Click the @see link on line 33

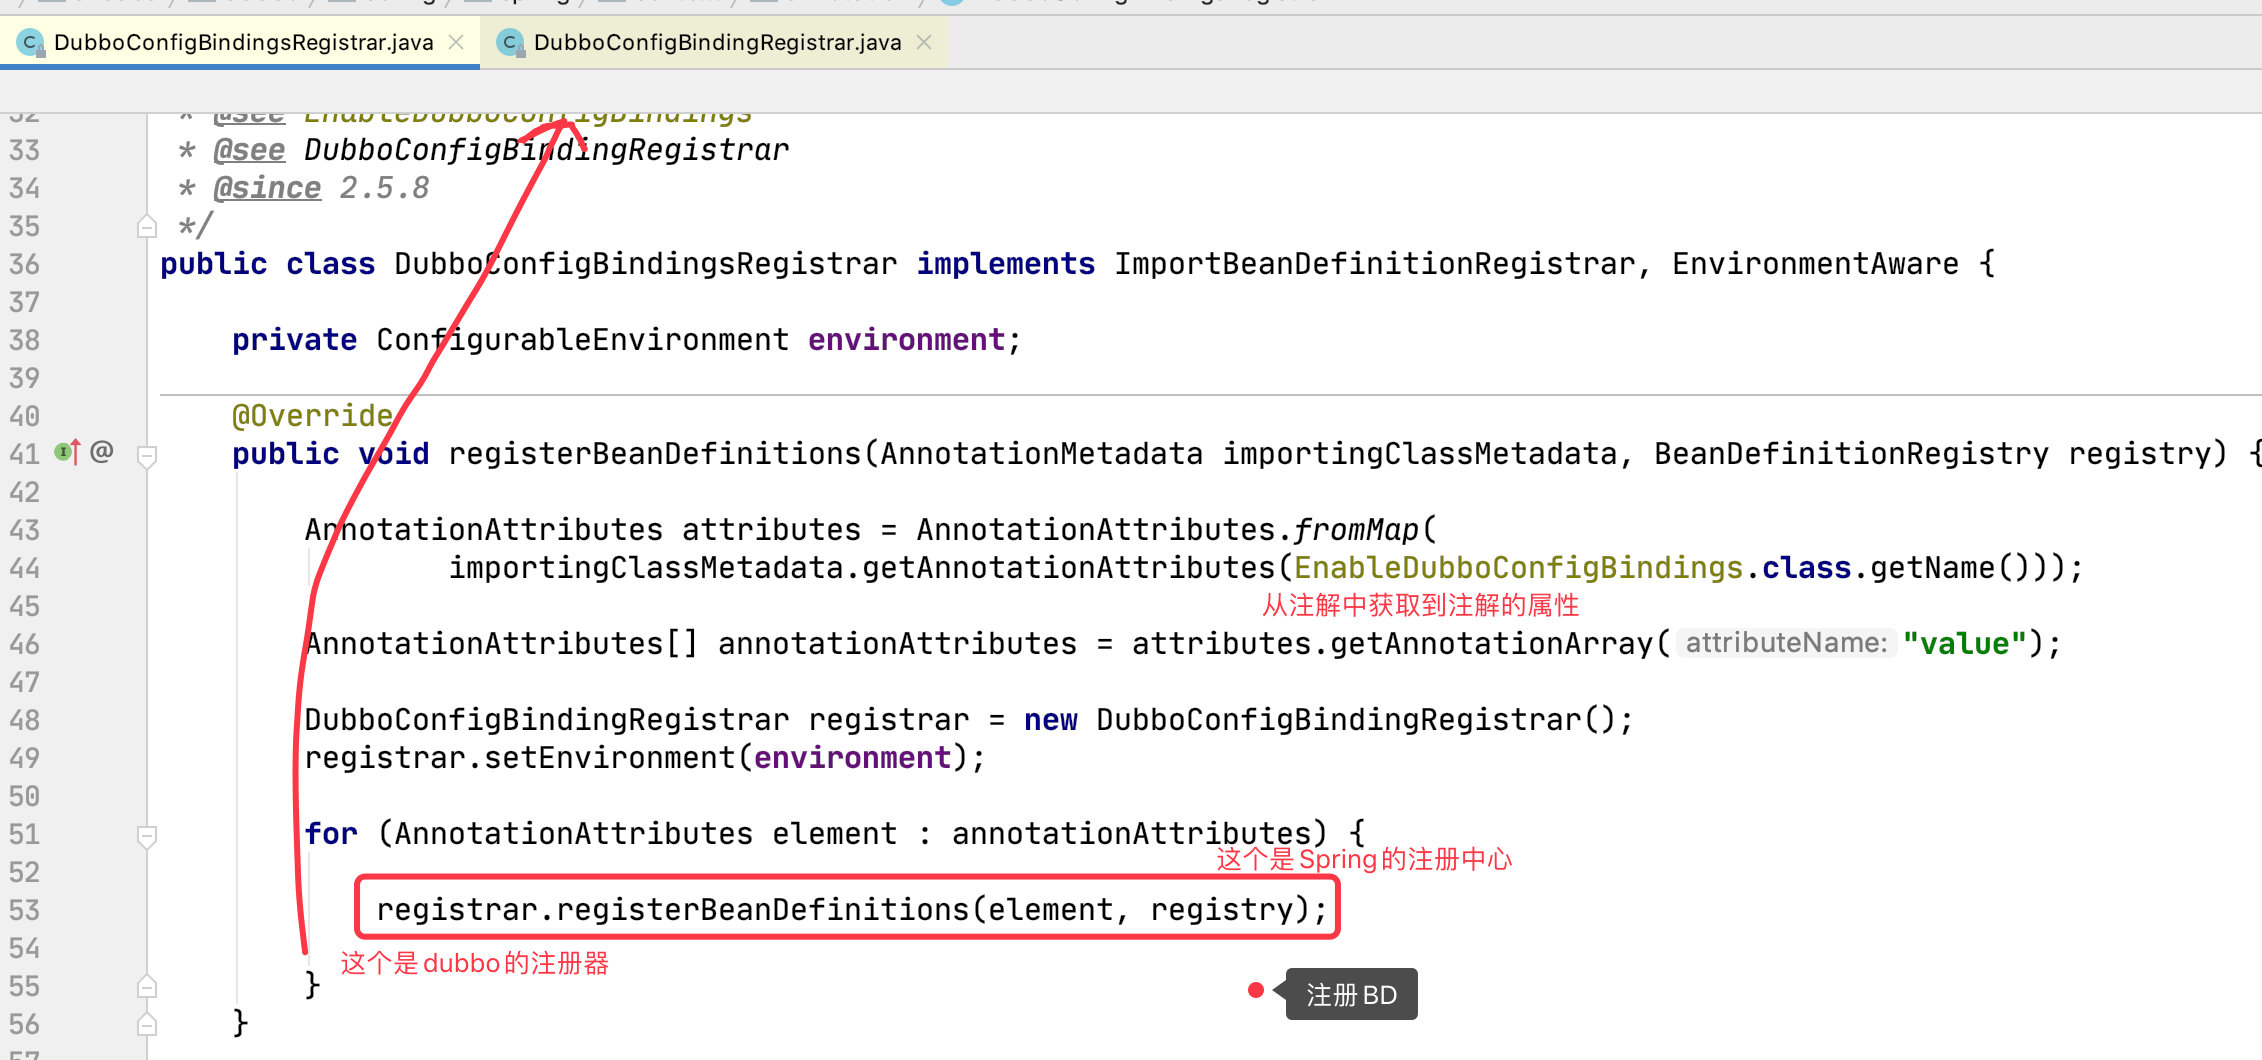pos(249,150)
